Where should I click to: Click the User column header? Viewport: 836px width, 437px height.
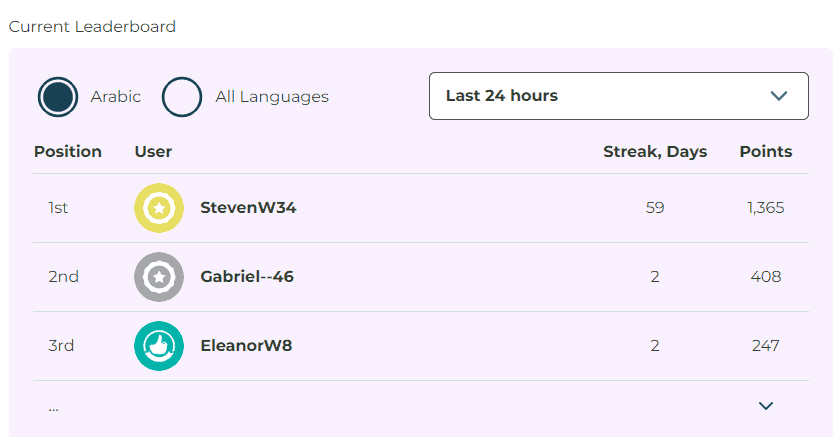(x=153, y=152)
